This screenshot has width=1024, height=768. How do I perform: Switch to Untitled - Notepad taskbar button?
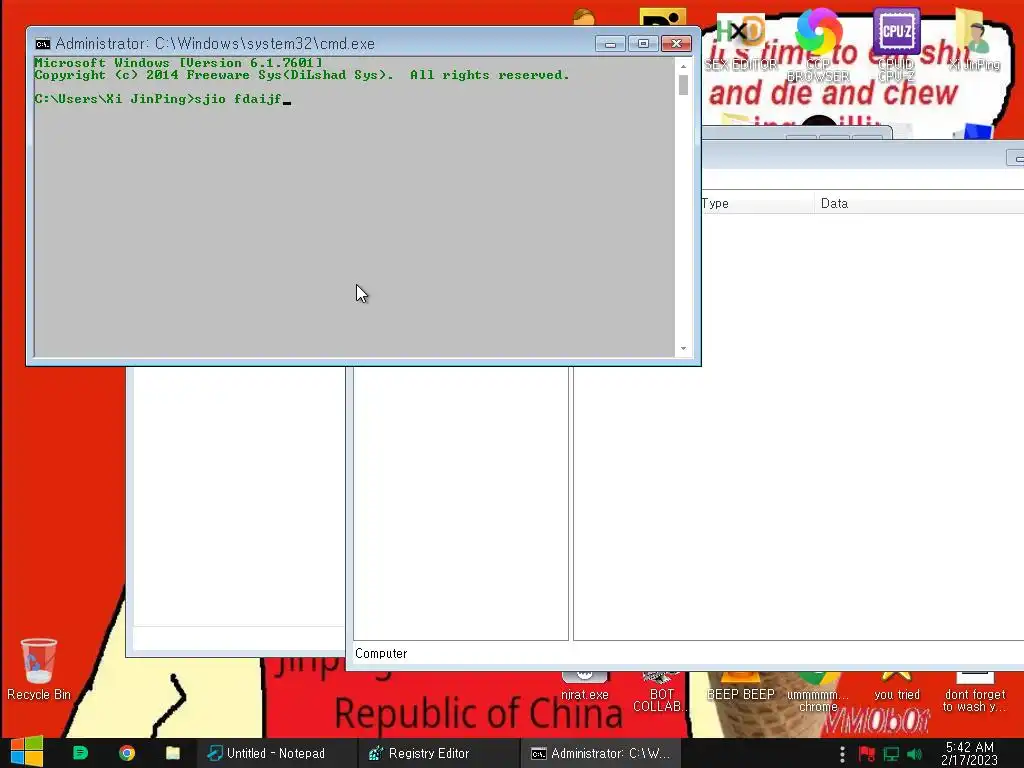[x=277, y=753]
